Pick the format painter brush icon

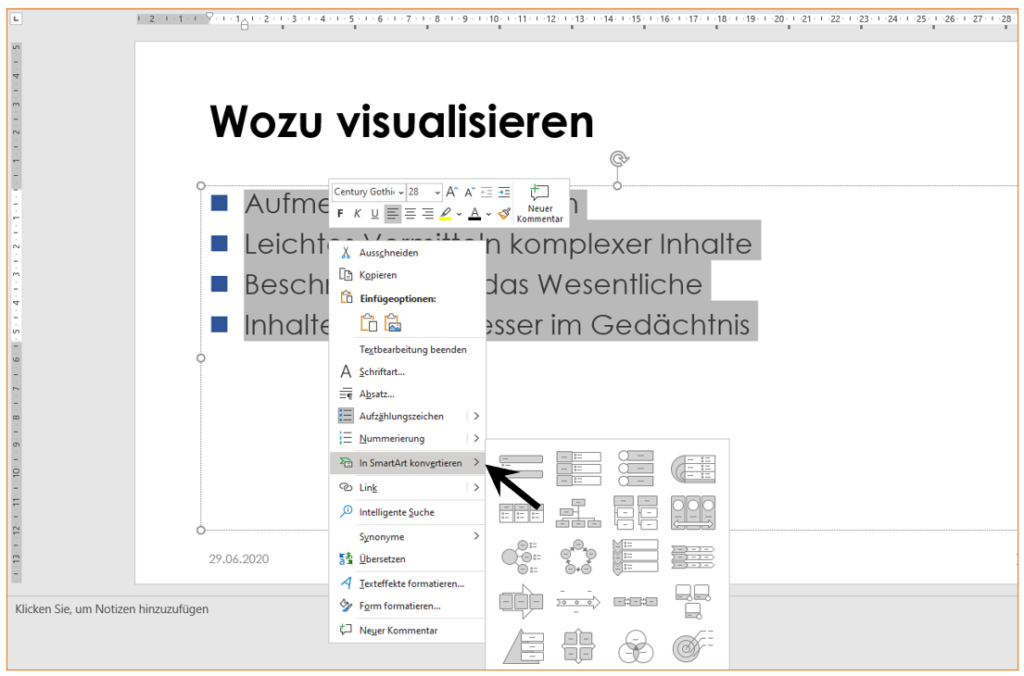click(x=504, y=214)
